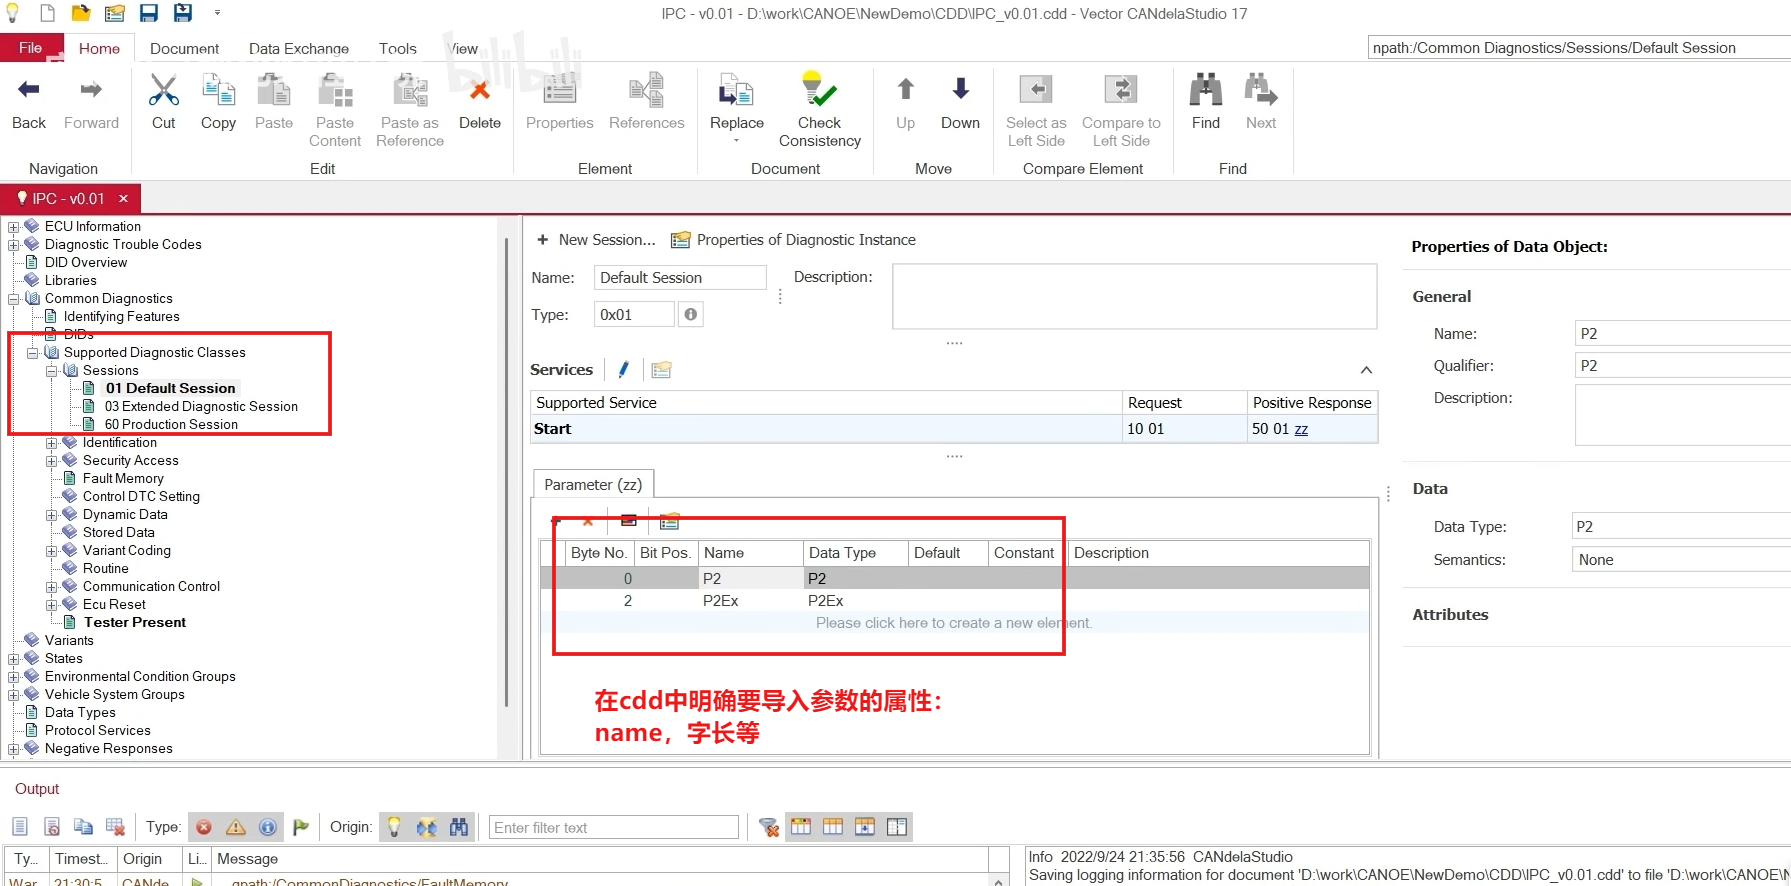This screenshot has height=886, width=1791.
Task: Click the document properties icon in quick access
Action: coord(115,13)
